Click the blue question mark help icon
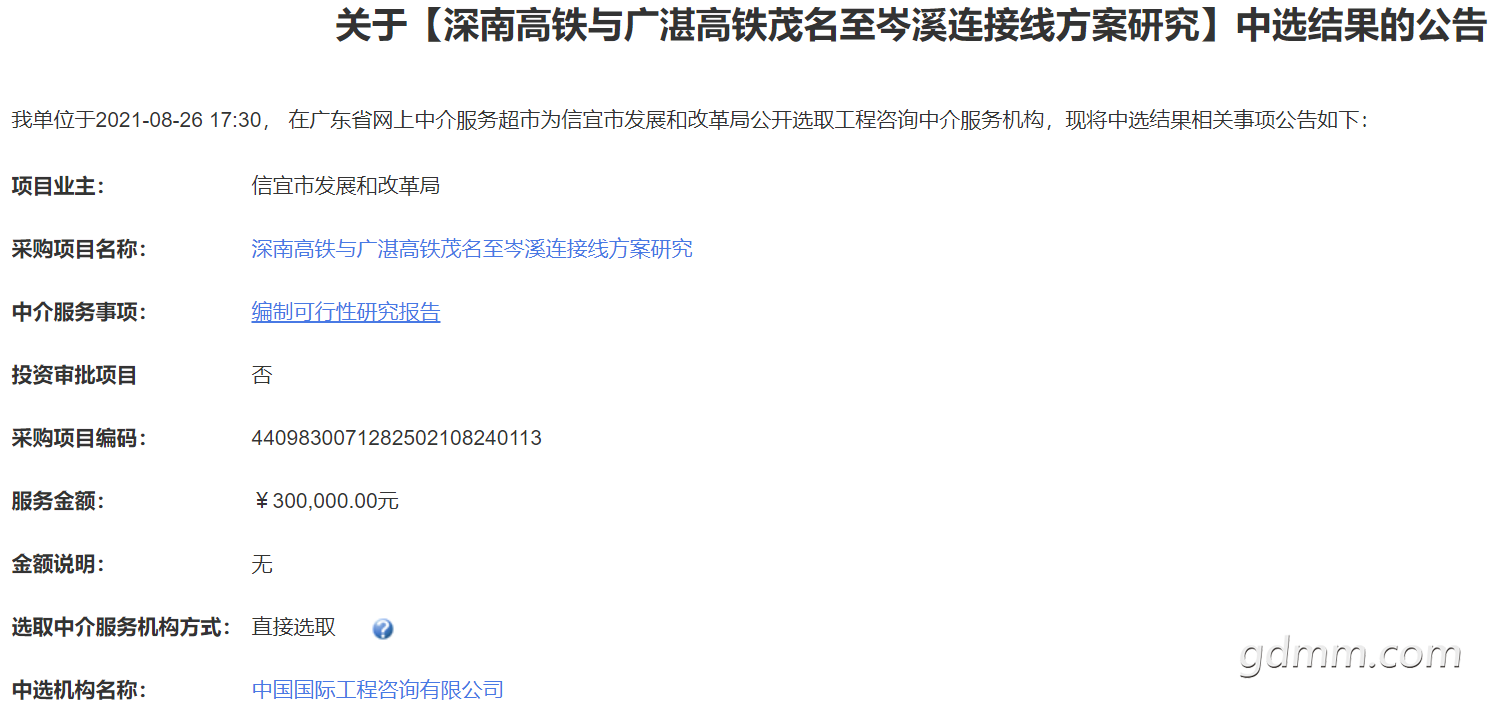The width and height of the screenshot is (1509, 717). (382, 629)
